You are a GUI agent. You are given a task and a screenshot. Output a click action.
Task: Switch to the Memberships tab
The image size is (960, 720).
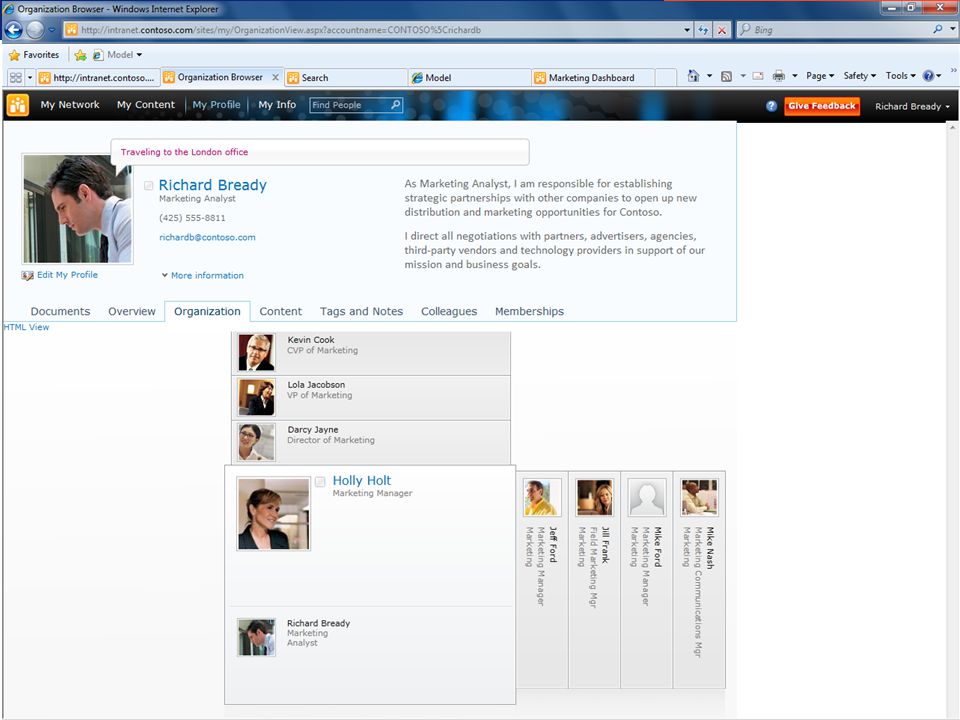(x=529, y=312)
